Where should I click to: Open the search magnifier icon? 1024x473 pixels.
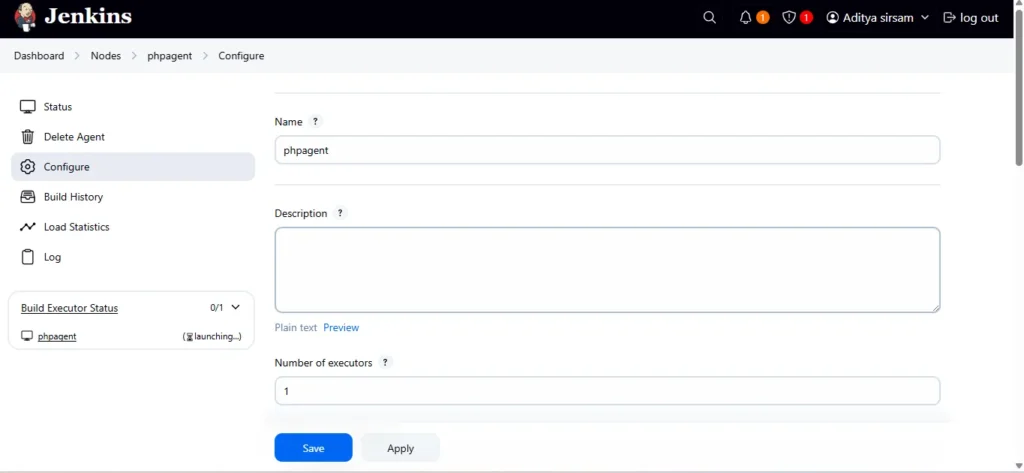click(x=709, y=18)
